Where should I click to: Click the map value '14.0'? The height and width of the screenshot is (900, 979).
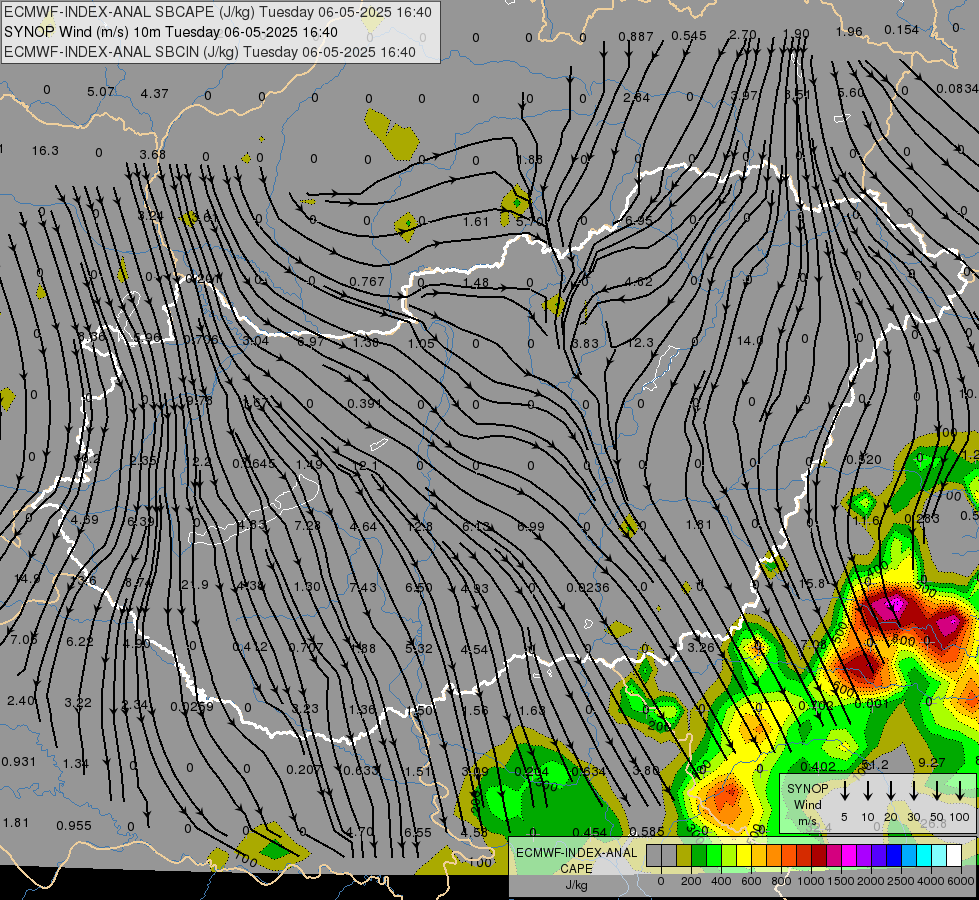click(x=749, y=340)
